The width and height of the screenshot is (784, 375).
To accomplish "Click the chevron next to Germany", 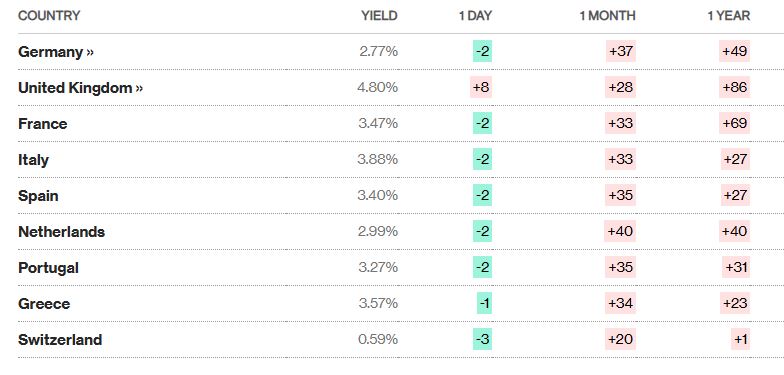I will point(90,52).
